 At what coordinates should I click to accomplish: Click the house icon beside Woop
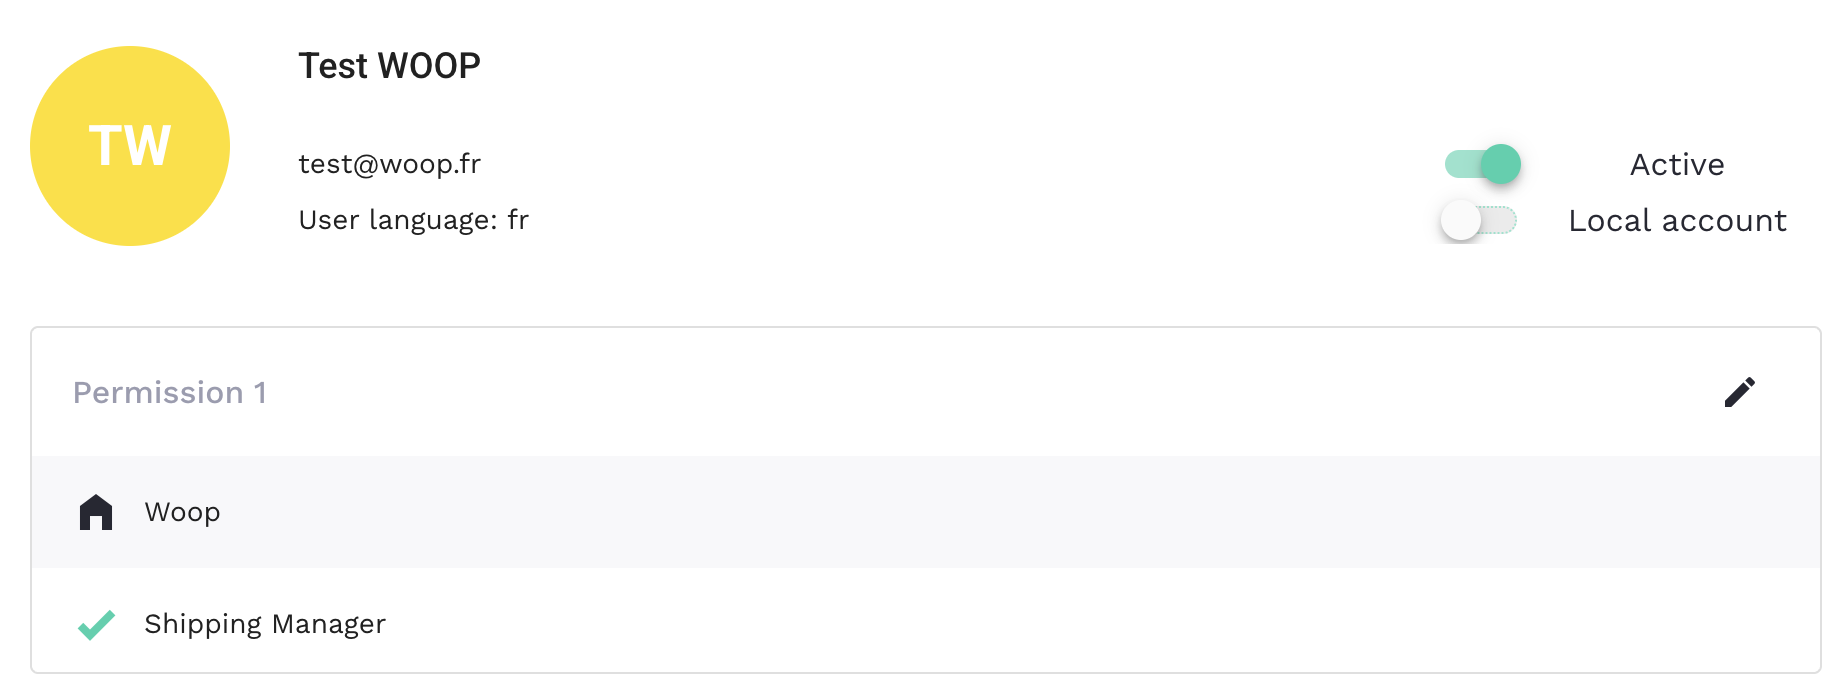[x=96, y=512]
